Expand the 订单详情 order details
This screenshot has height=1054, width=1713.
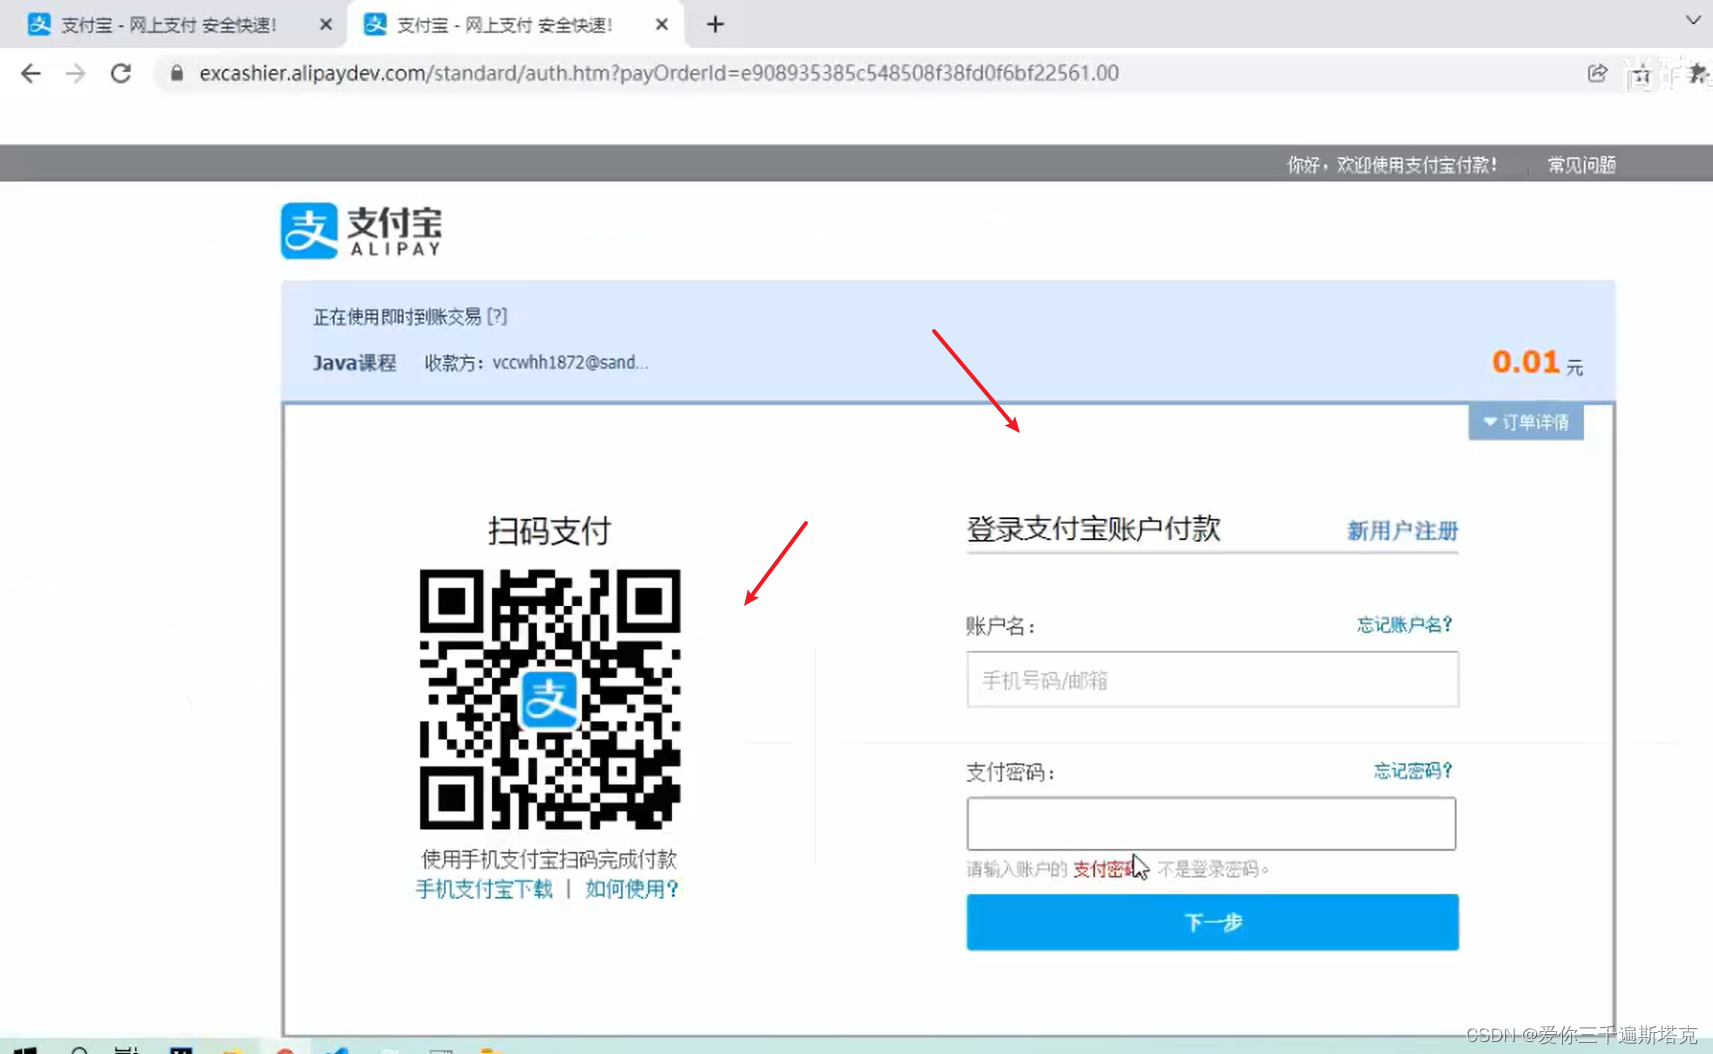pos(1526,422)
